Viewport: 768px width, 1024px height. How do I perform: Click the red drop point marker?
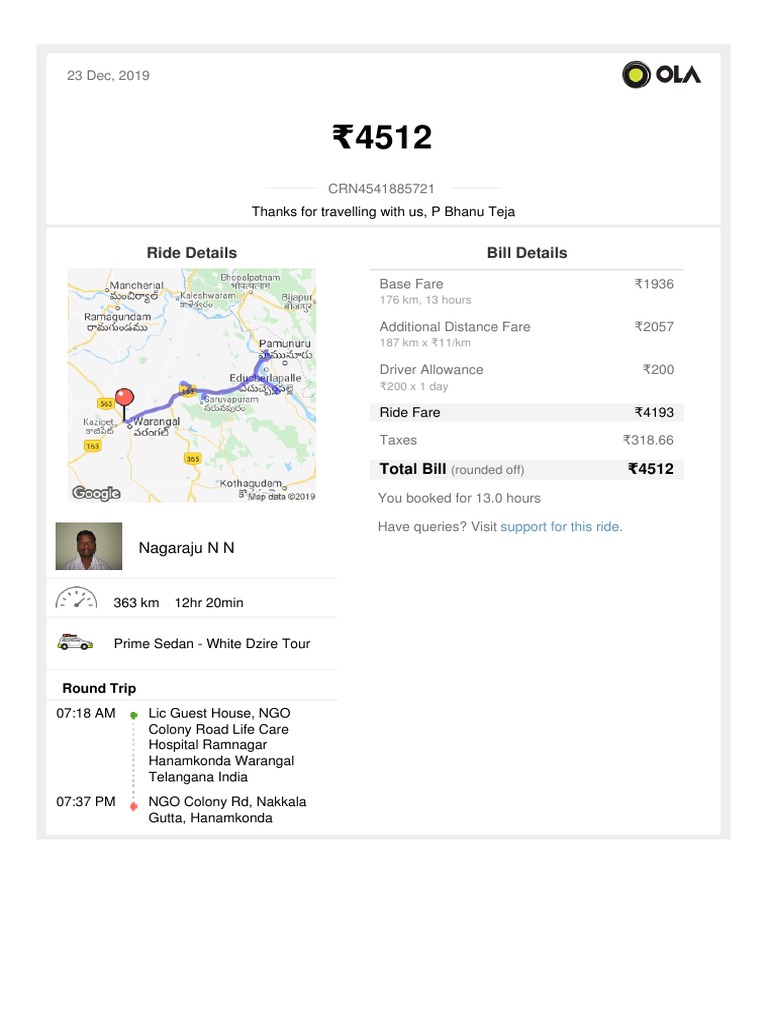(x=134, y=803)
